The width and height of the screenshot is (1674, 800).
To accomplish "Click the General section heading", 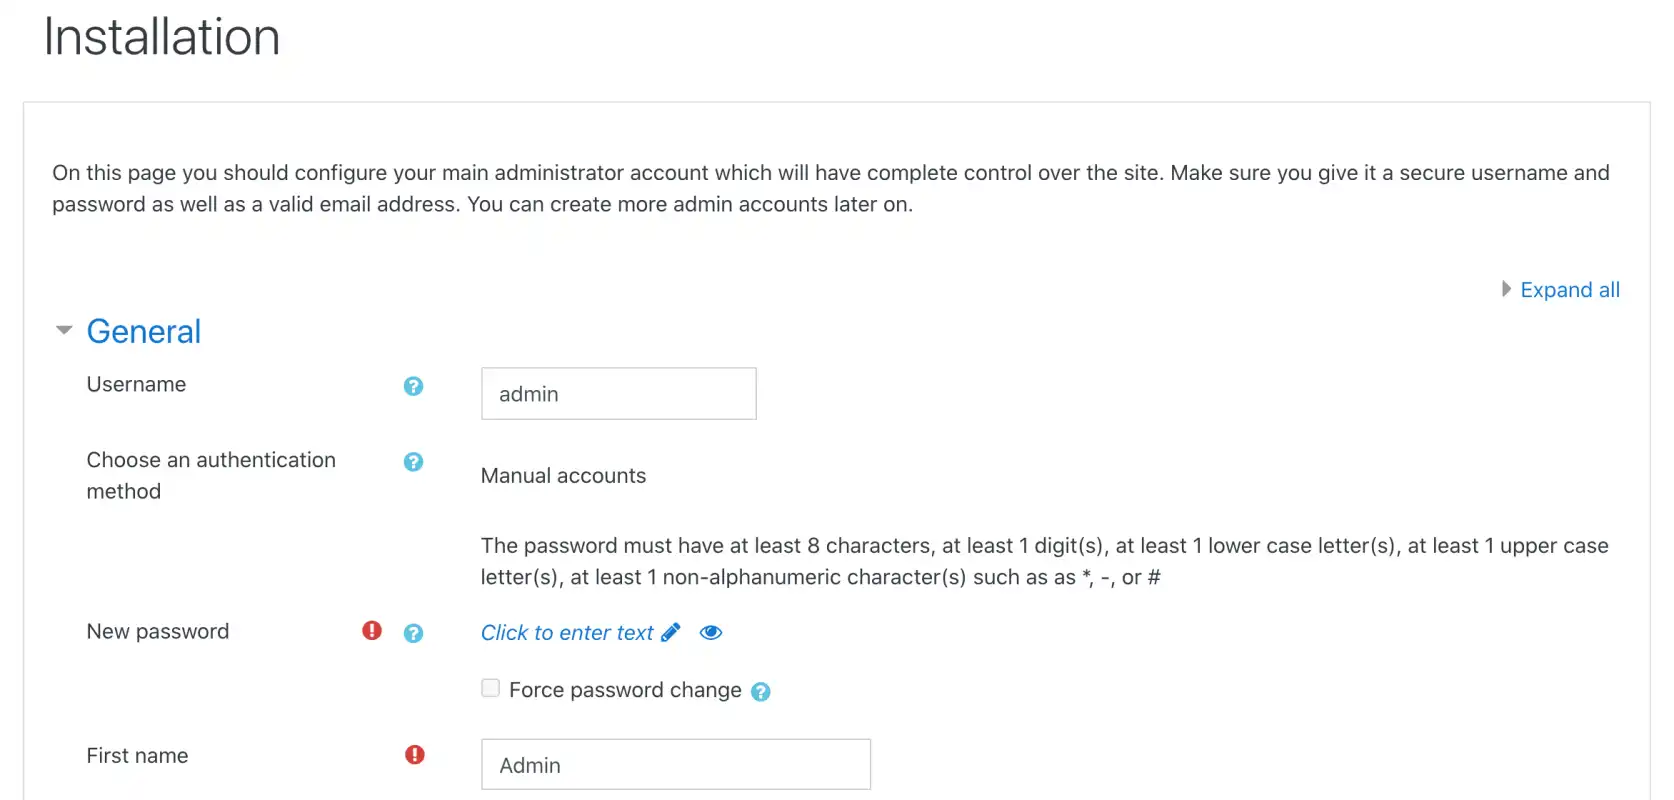I will coord(144,332).
